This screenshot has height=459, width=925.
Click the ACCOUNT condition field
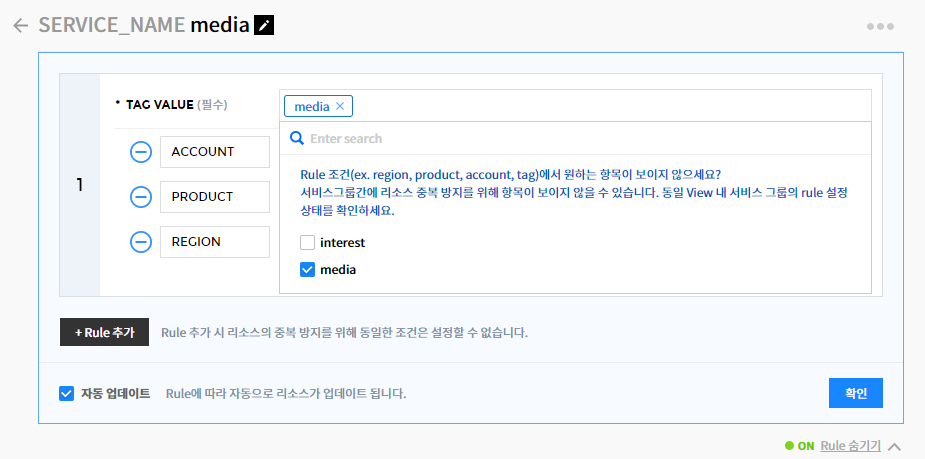click(214, 152)
